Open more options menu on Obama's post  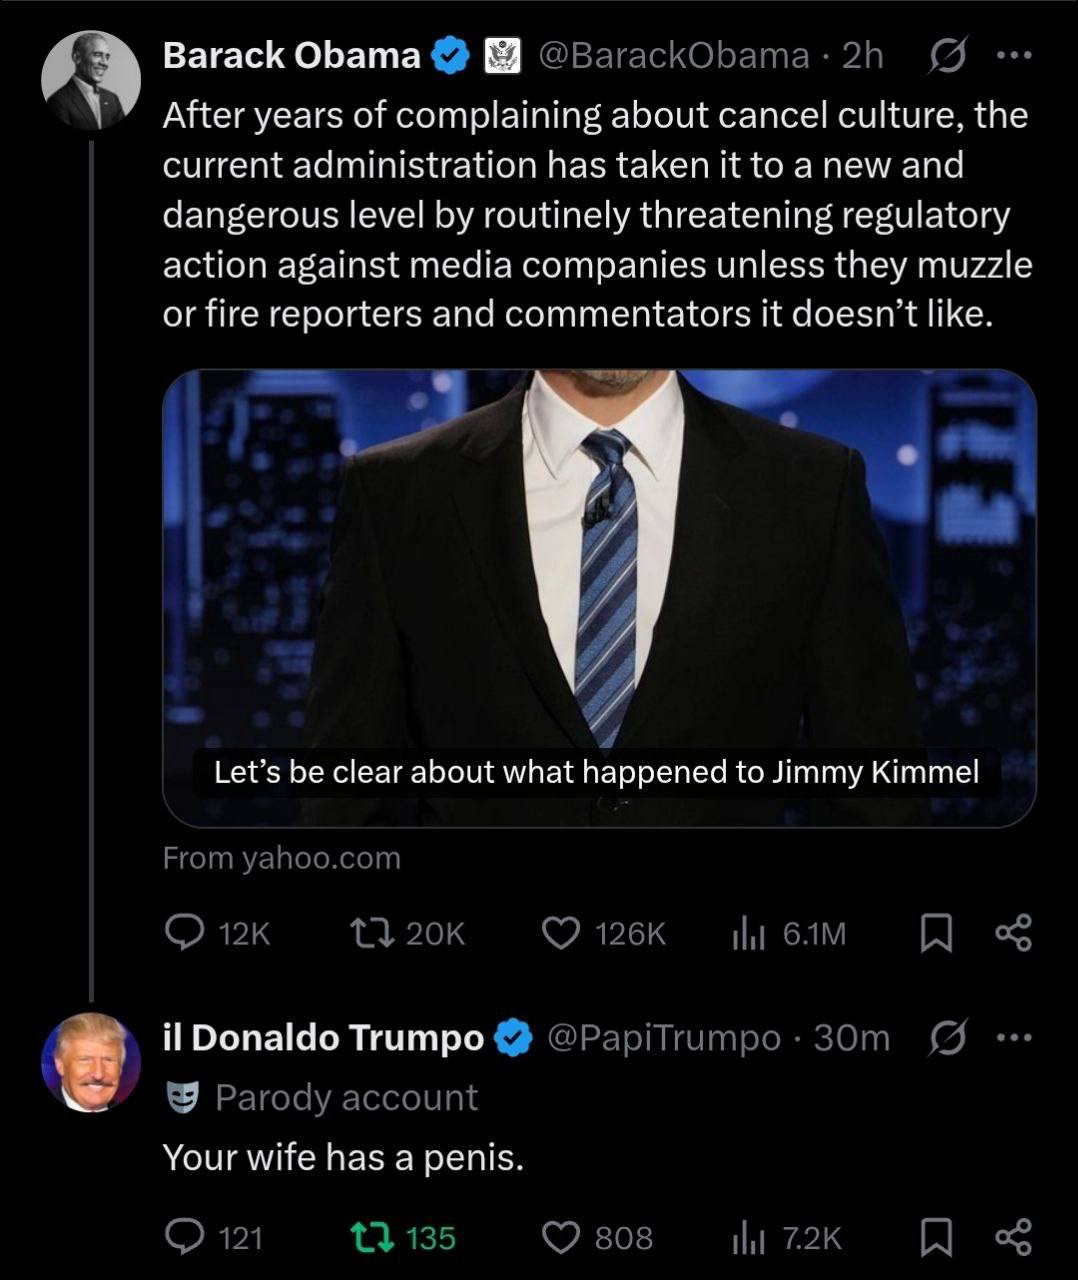point(1014,57)
